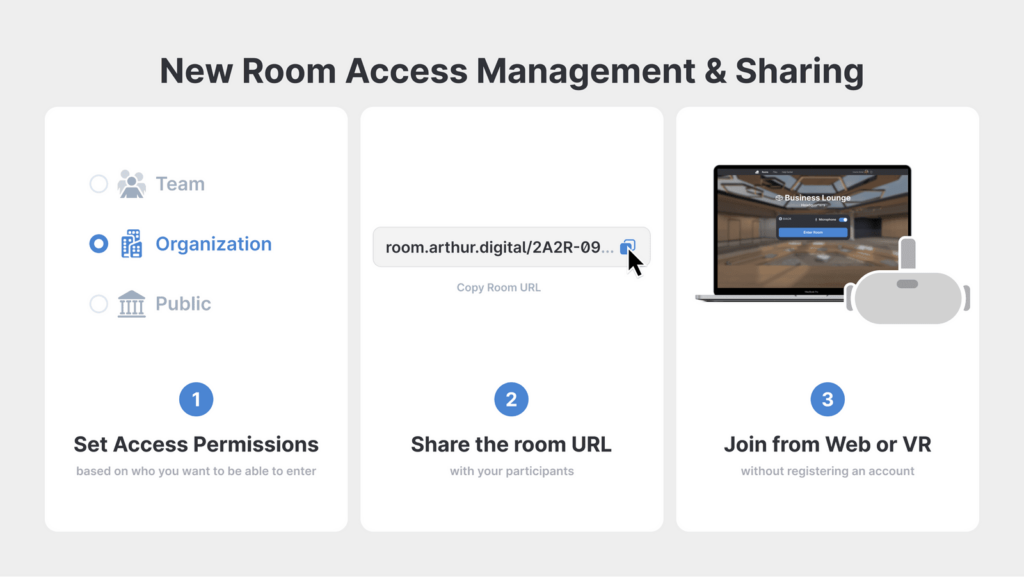Click 'with your participants' subtitle

click(511, 471)
